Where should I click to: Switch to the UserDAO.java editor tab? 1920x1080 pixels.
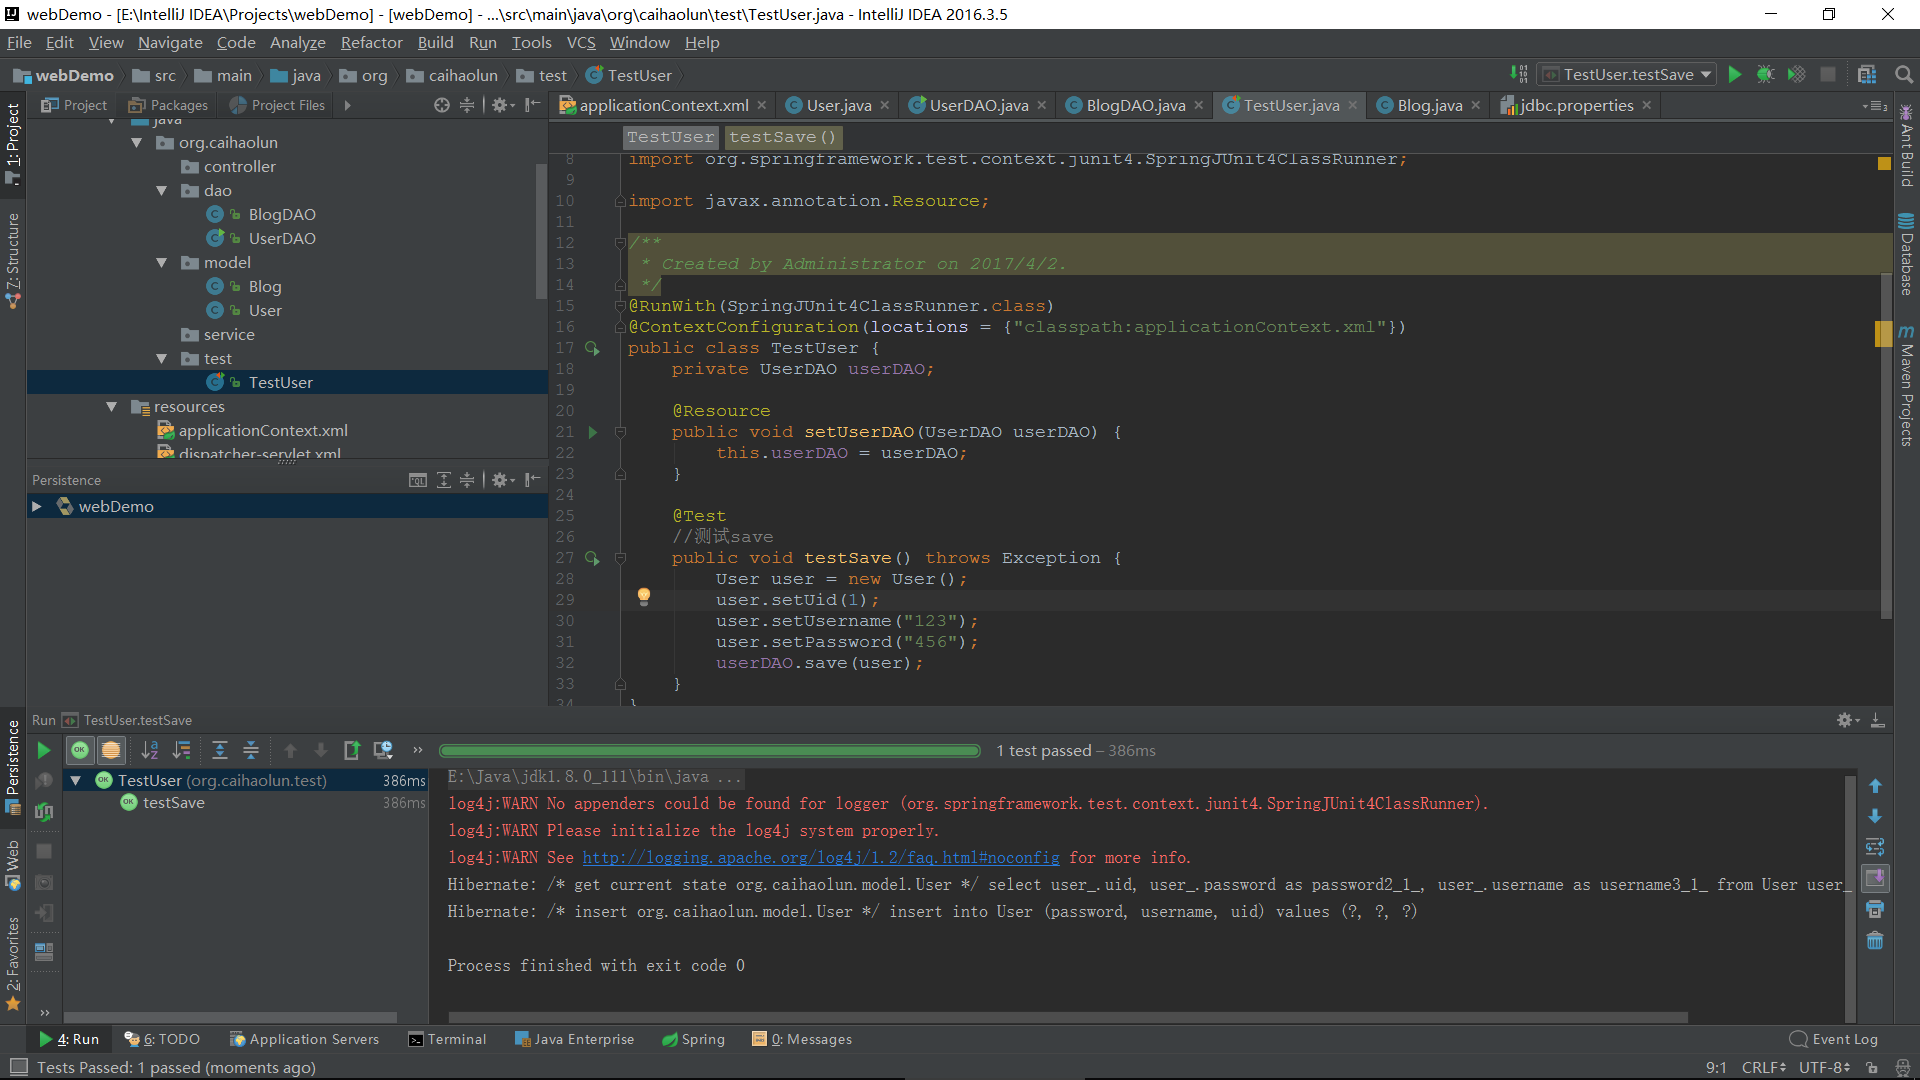(x=977, y=105)
